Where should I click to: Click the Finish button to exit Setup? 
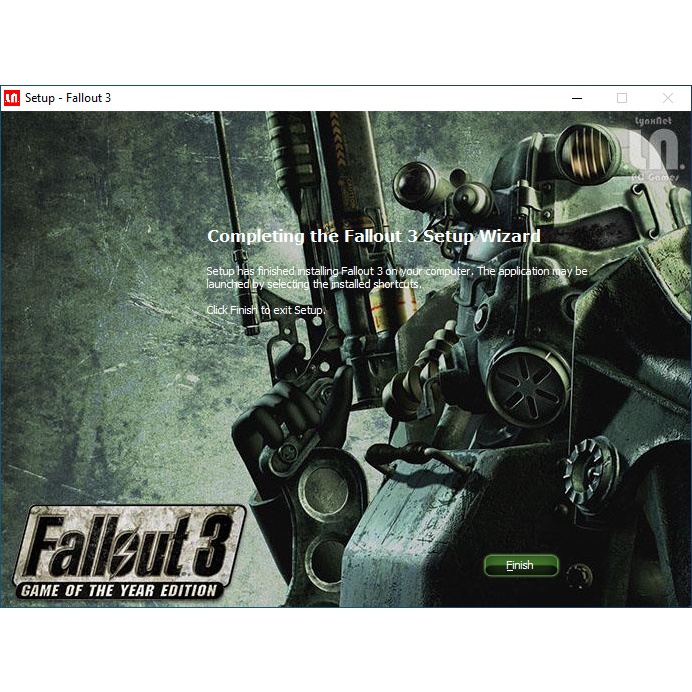click(x=521, y=565)
